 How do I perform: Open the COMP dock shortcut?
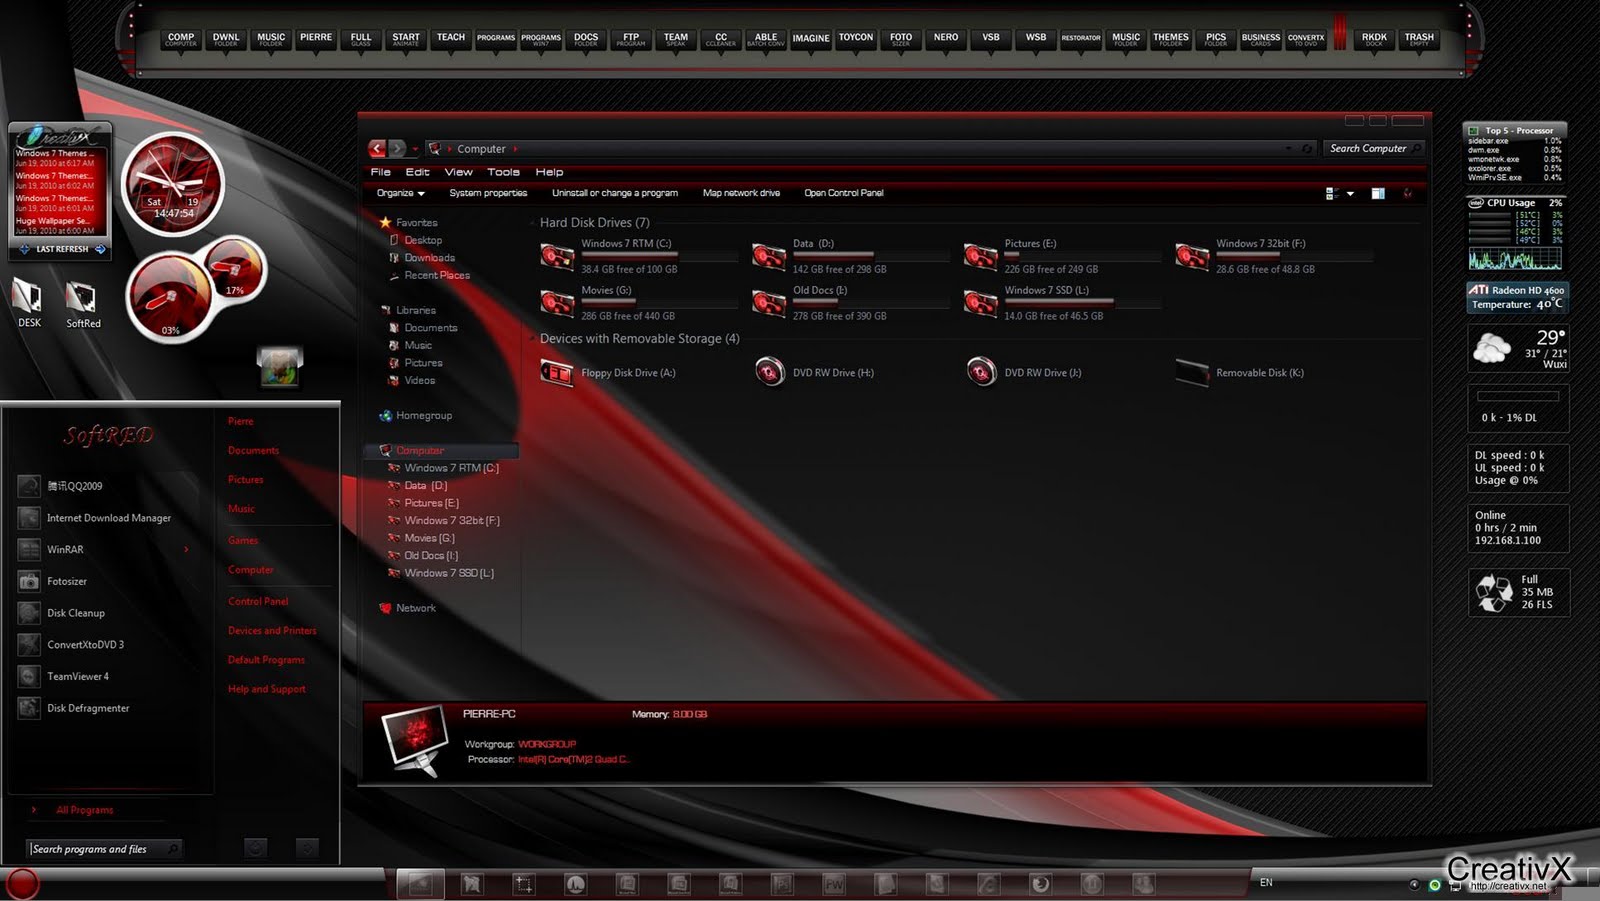click(x=181, y=39)
